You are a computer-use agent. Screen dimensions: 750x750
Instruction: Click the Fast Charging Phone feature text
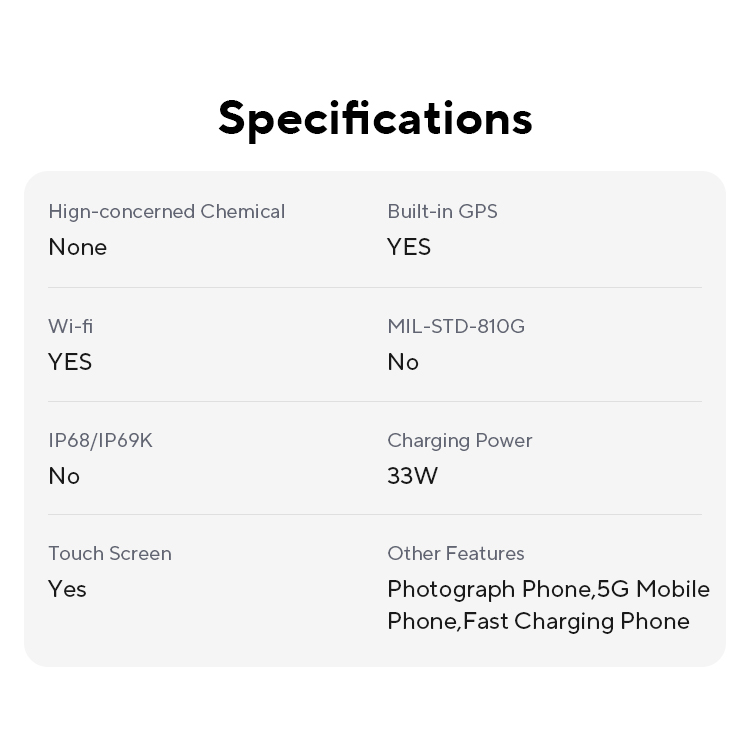pos(576,621)
